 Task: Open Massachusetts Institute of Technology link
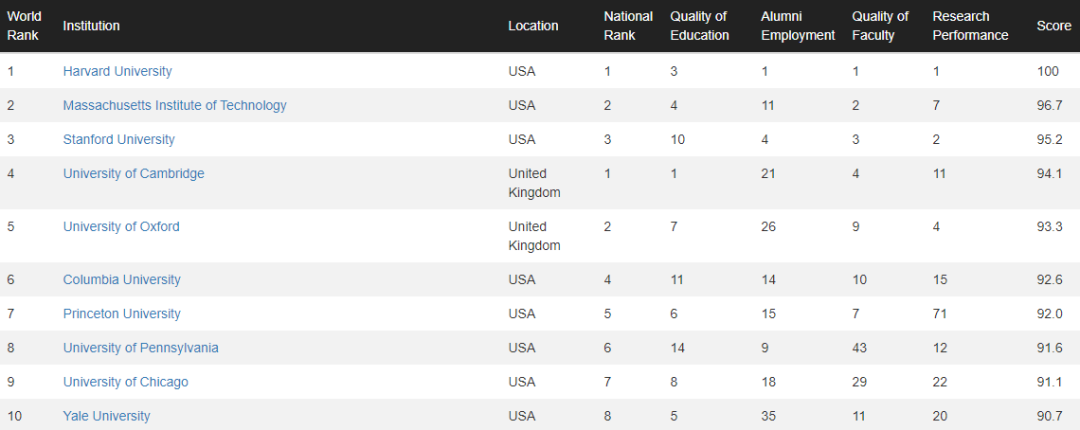coord(174,105)
